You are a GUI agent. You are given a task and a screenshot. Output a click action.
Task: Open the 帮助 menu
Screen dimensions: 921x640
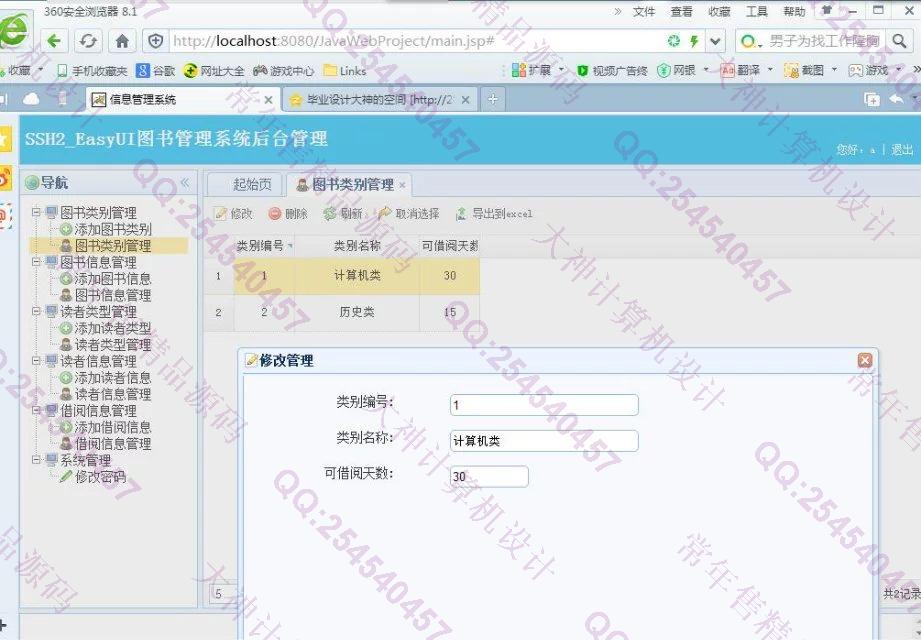point(794,12)
